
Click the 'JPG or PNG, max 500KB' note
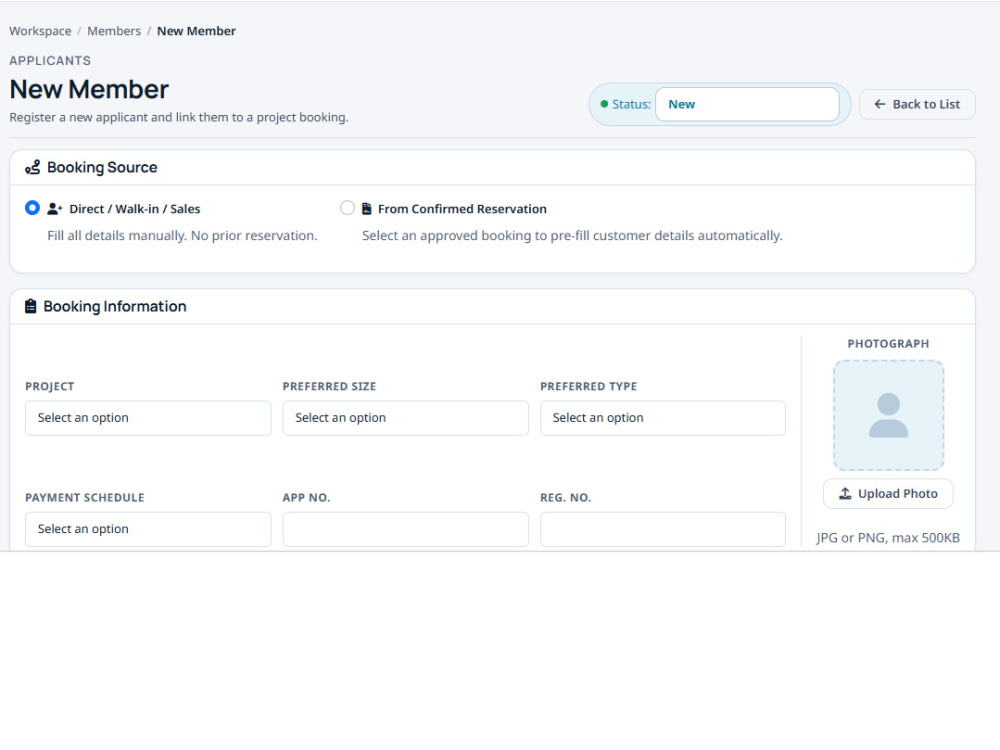pos(888,538)
